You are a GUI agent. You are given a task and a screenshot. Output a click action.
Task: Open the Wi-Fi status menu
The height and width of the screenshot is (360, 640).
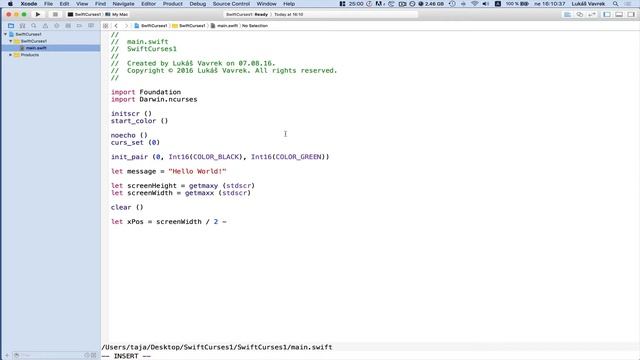click(474, 4)
